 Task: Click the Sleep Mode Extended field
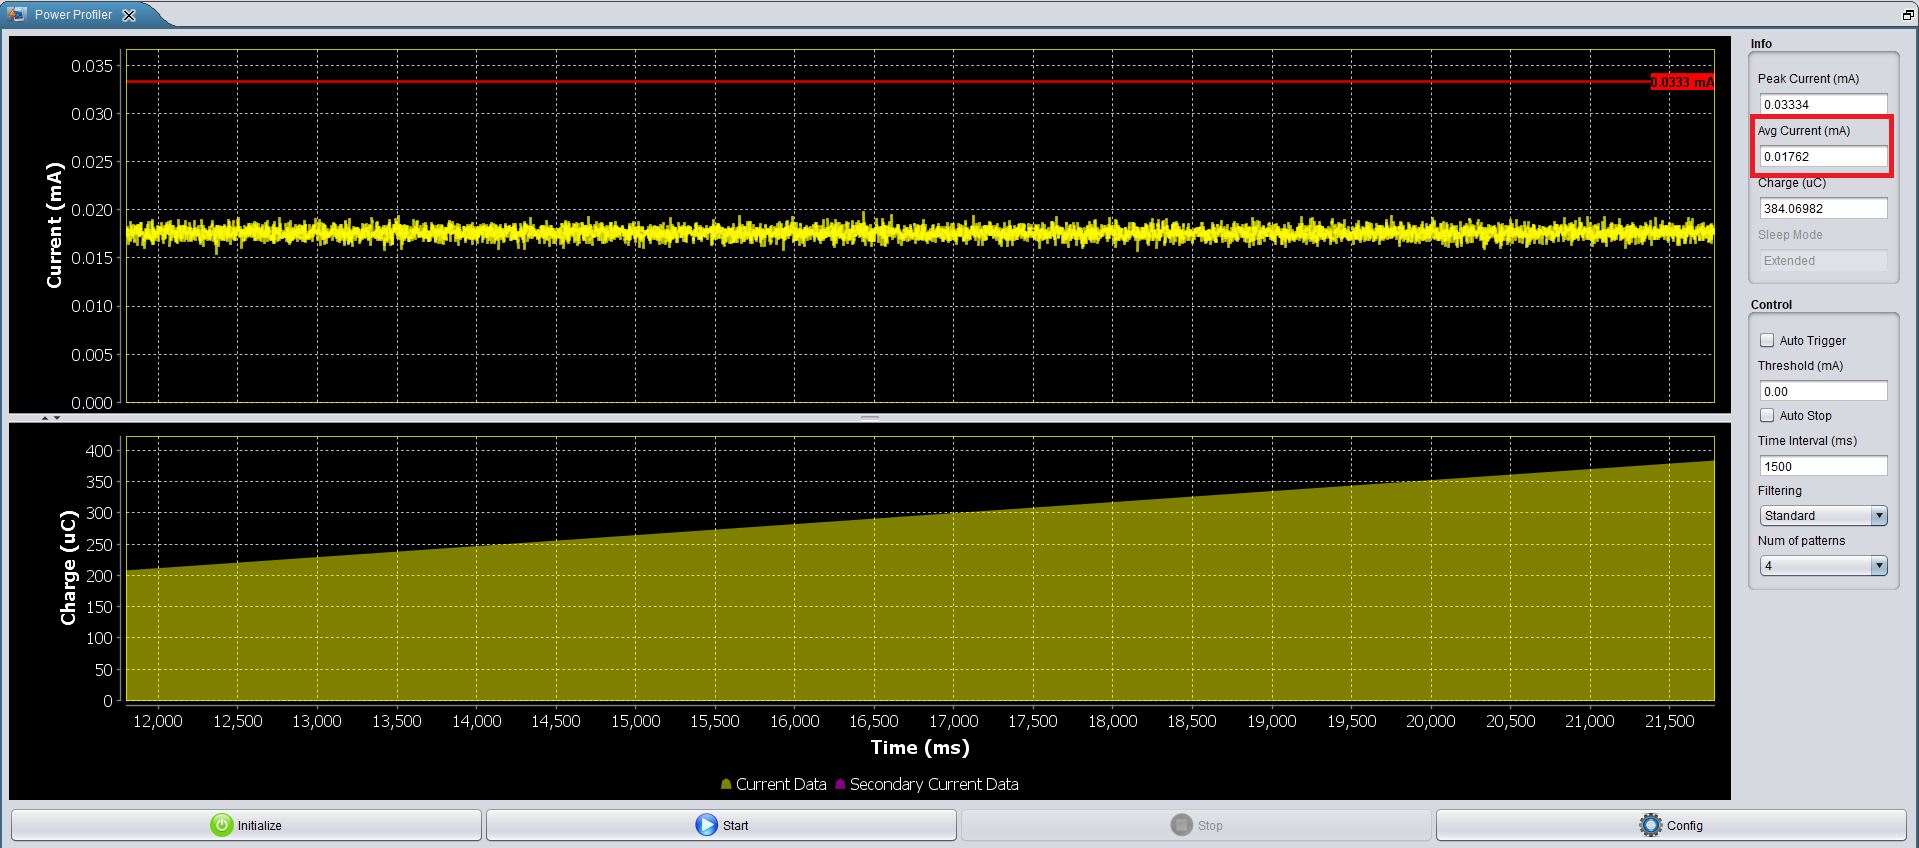click(x=1823, y=260)
